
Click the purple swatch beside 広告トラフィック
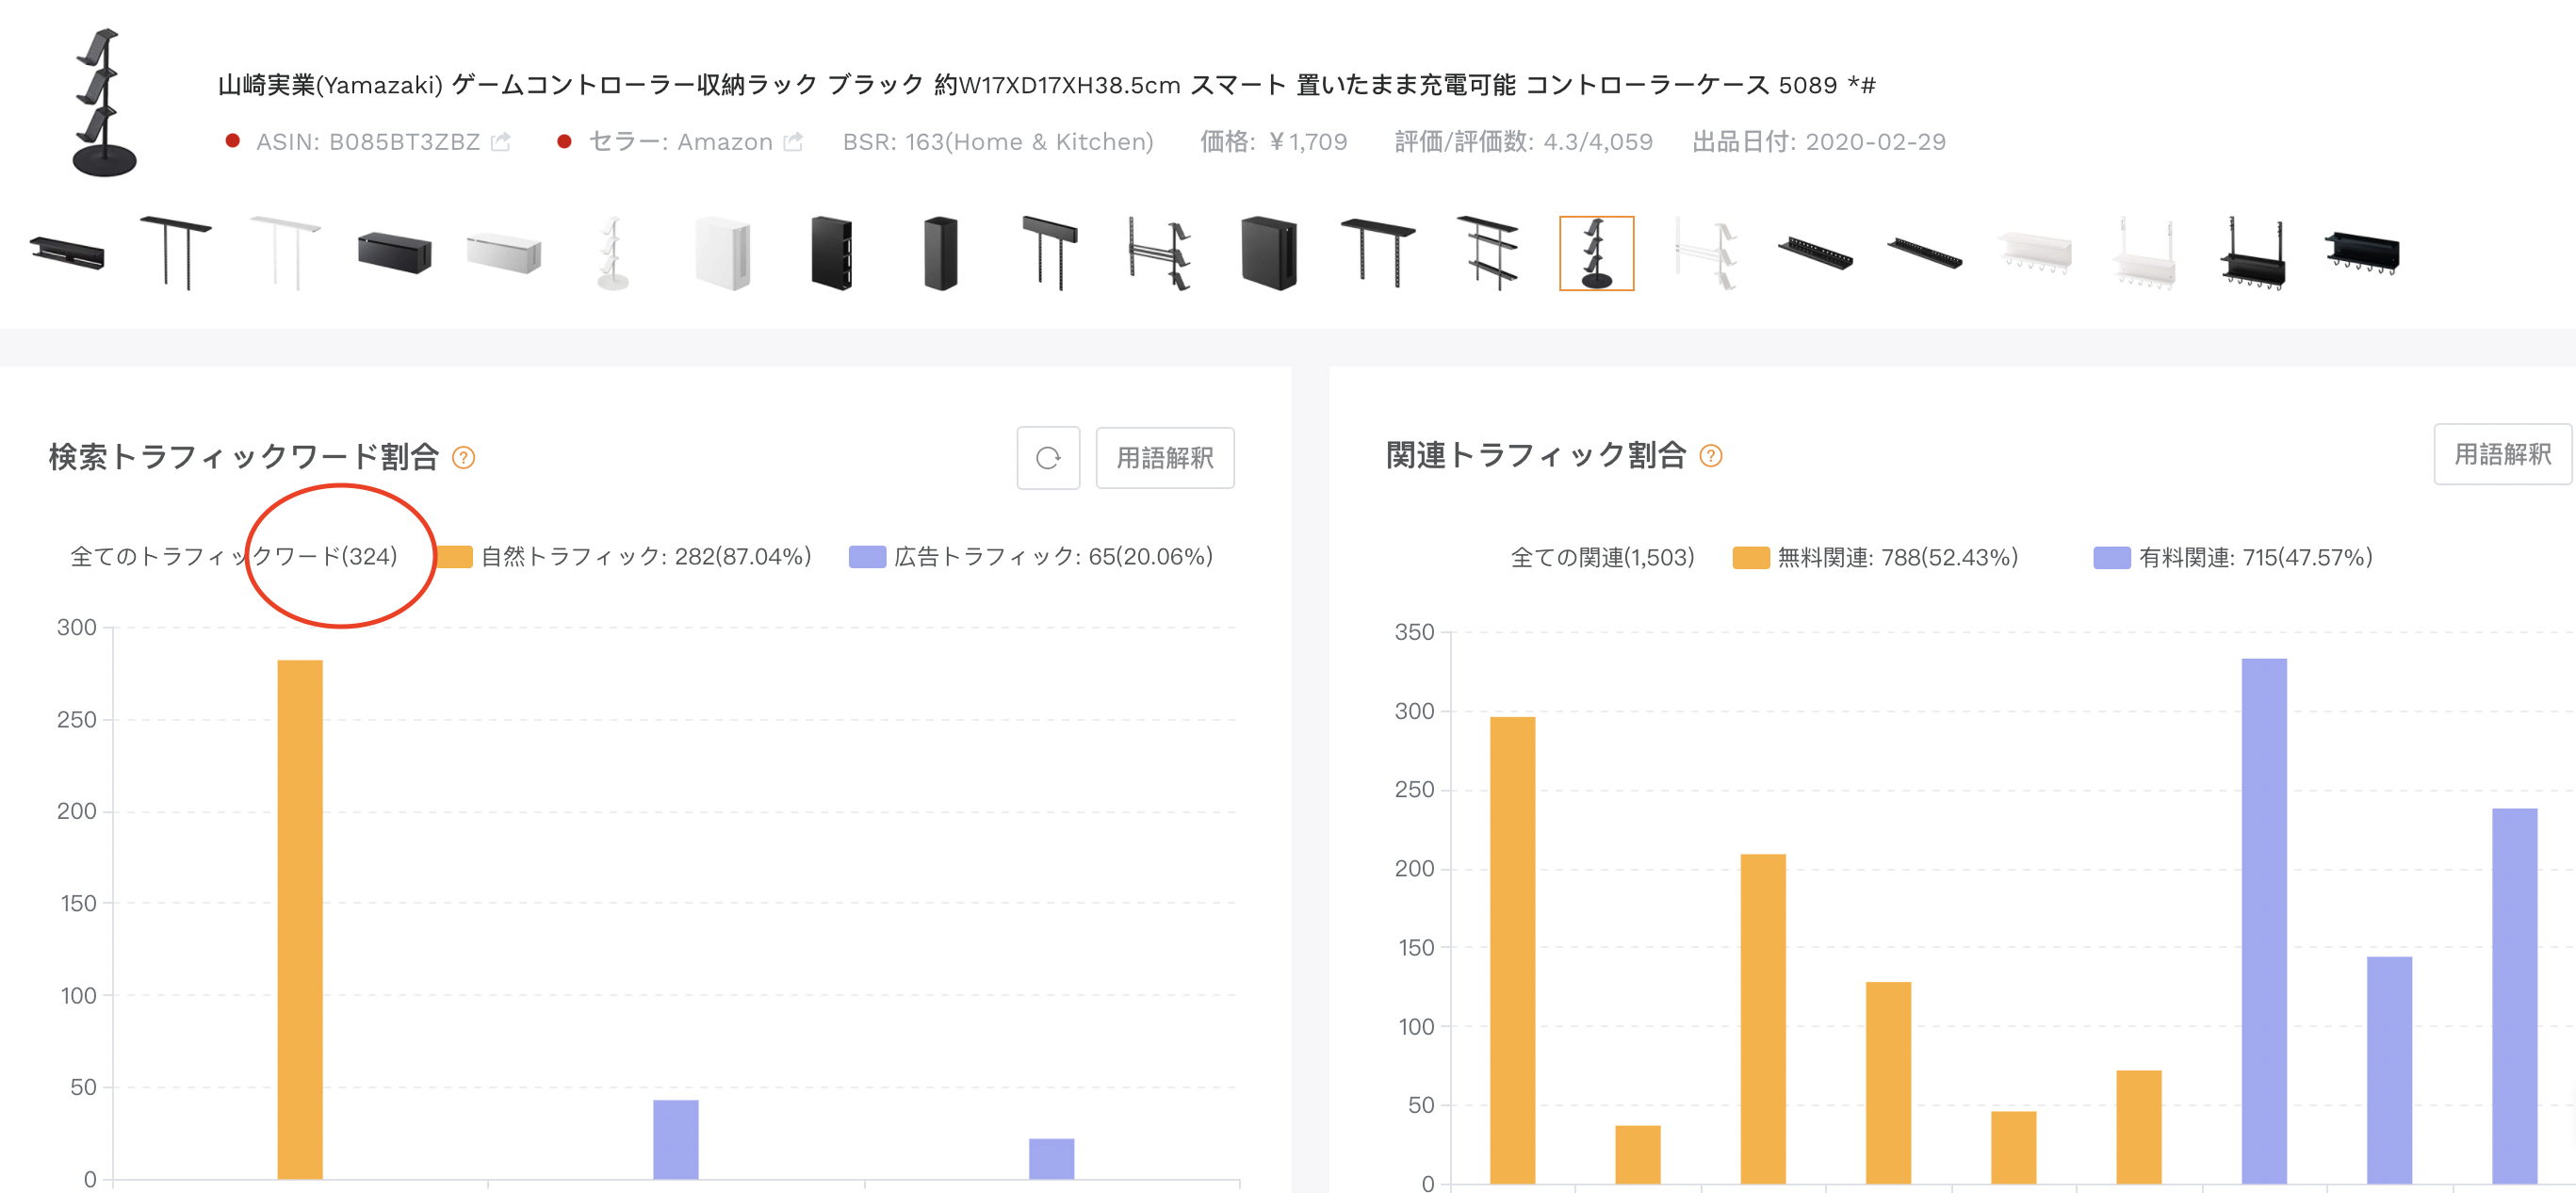point(867,557)
